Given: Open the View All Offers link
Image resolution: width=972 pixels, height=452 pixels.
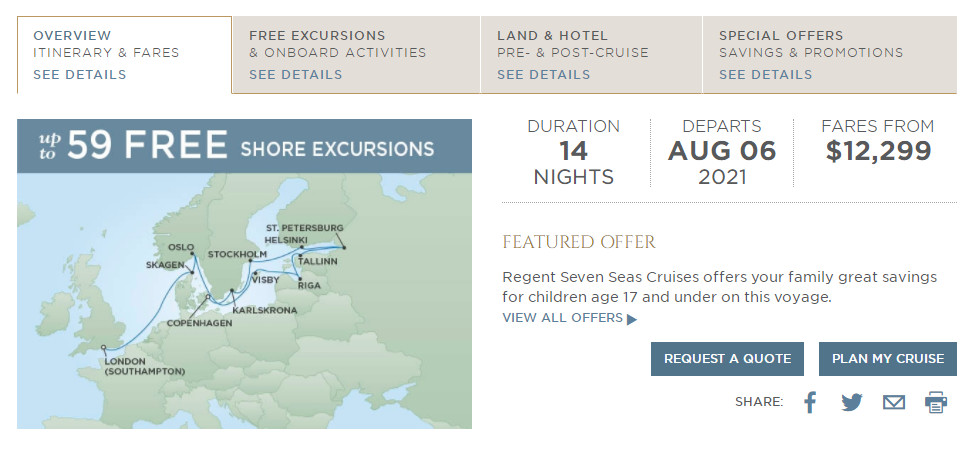Looking at the screenshot, I should pyautogui.click(x=562, y=318).
